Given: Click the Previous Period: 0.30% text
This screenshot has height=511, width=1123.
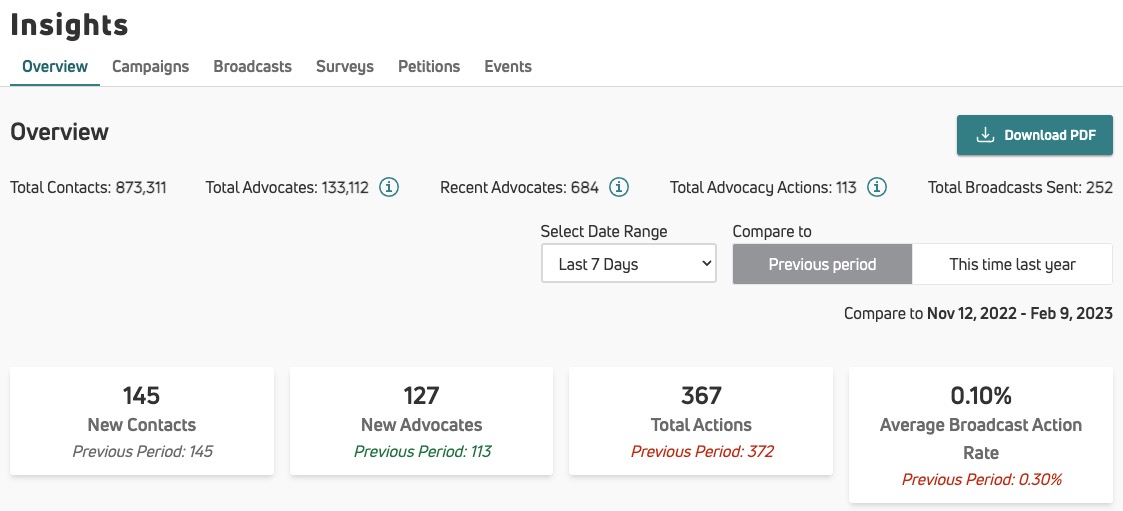Looking at the screenshot, I should (x=982, y=479).
